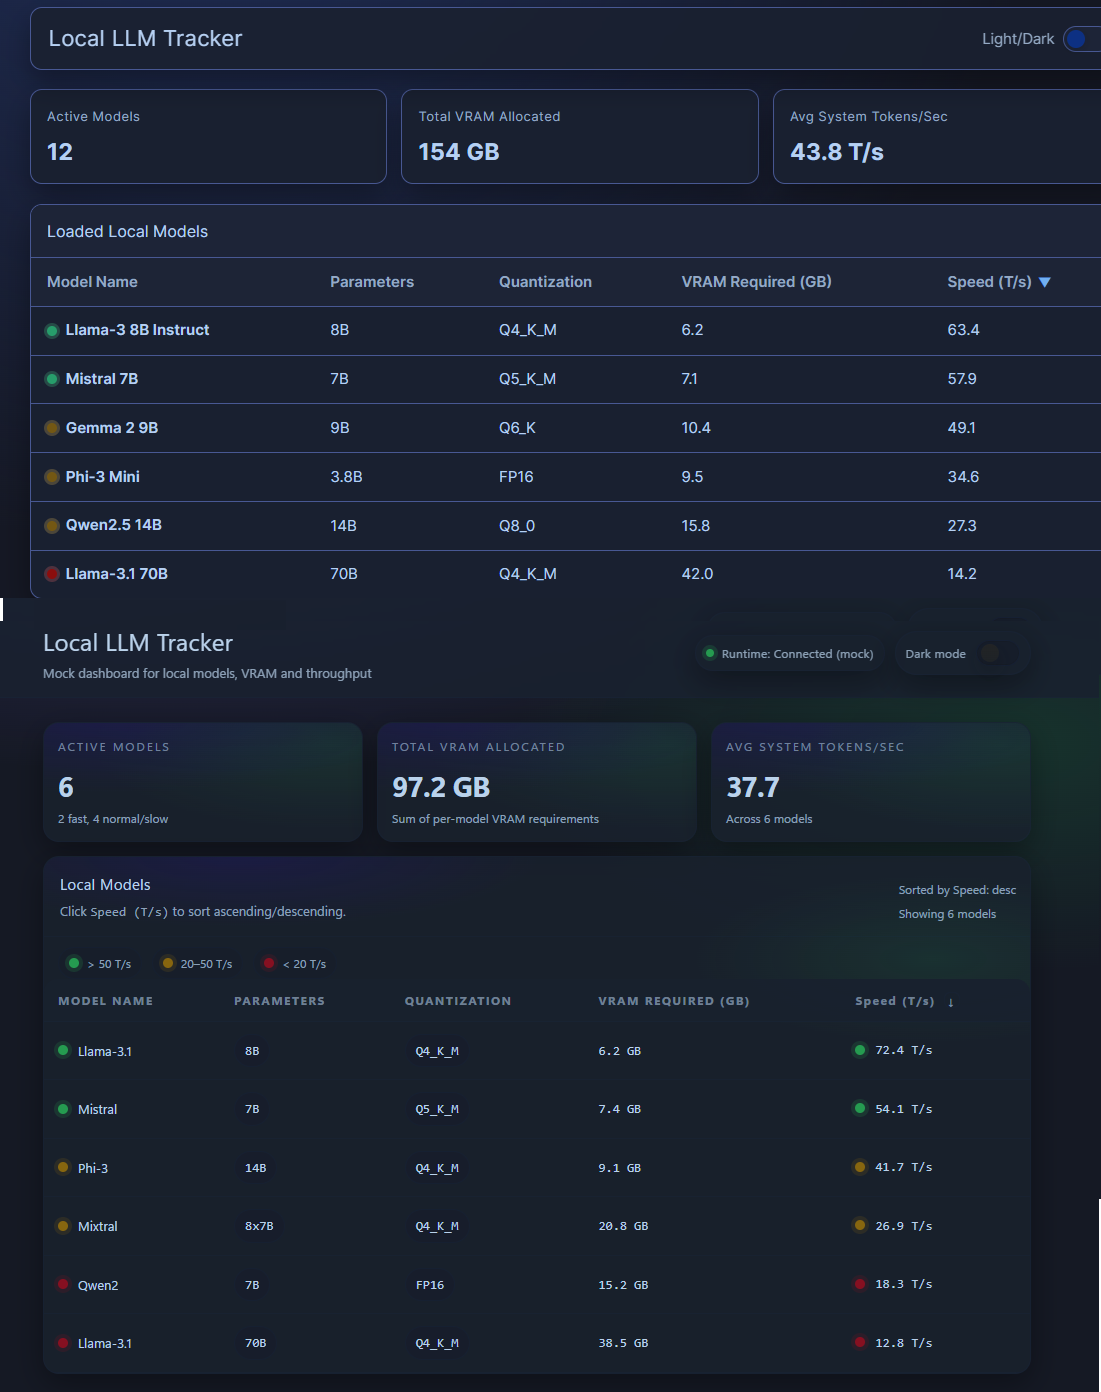Click amber dot before Mixtral name
This screenshot has height=1392, width=1101.
click(x=63, y=1226)
